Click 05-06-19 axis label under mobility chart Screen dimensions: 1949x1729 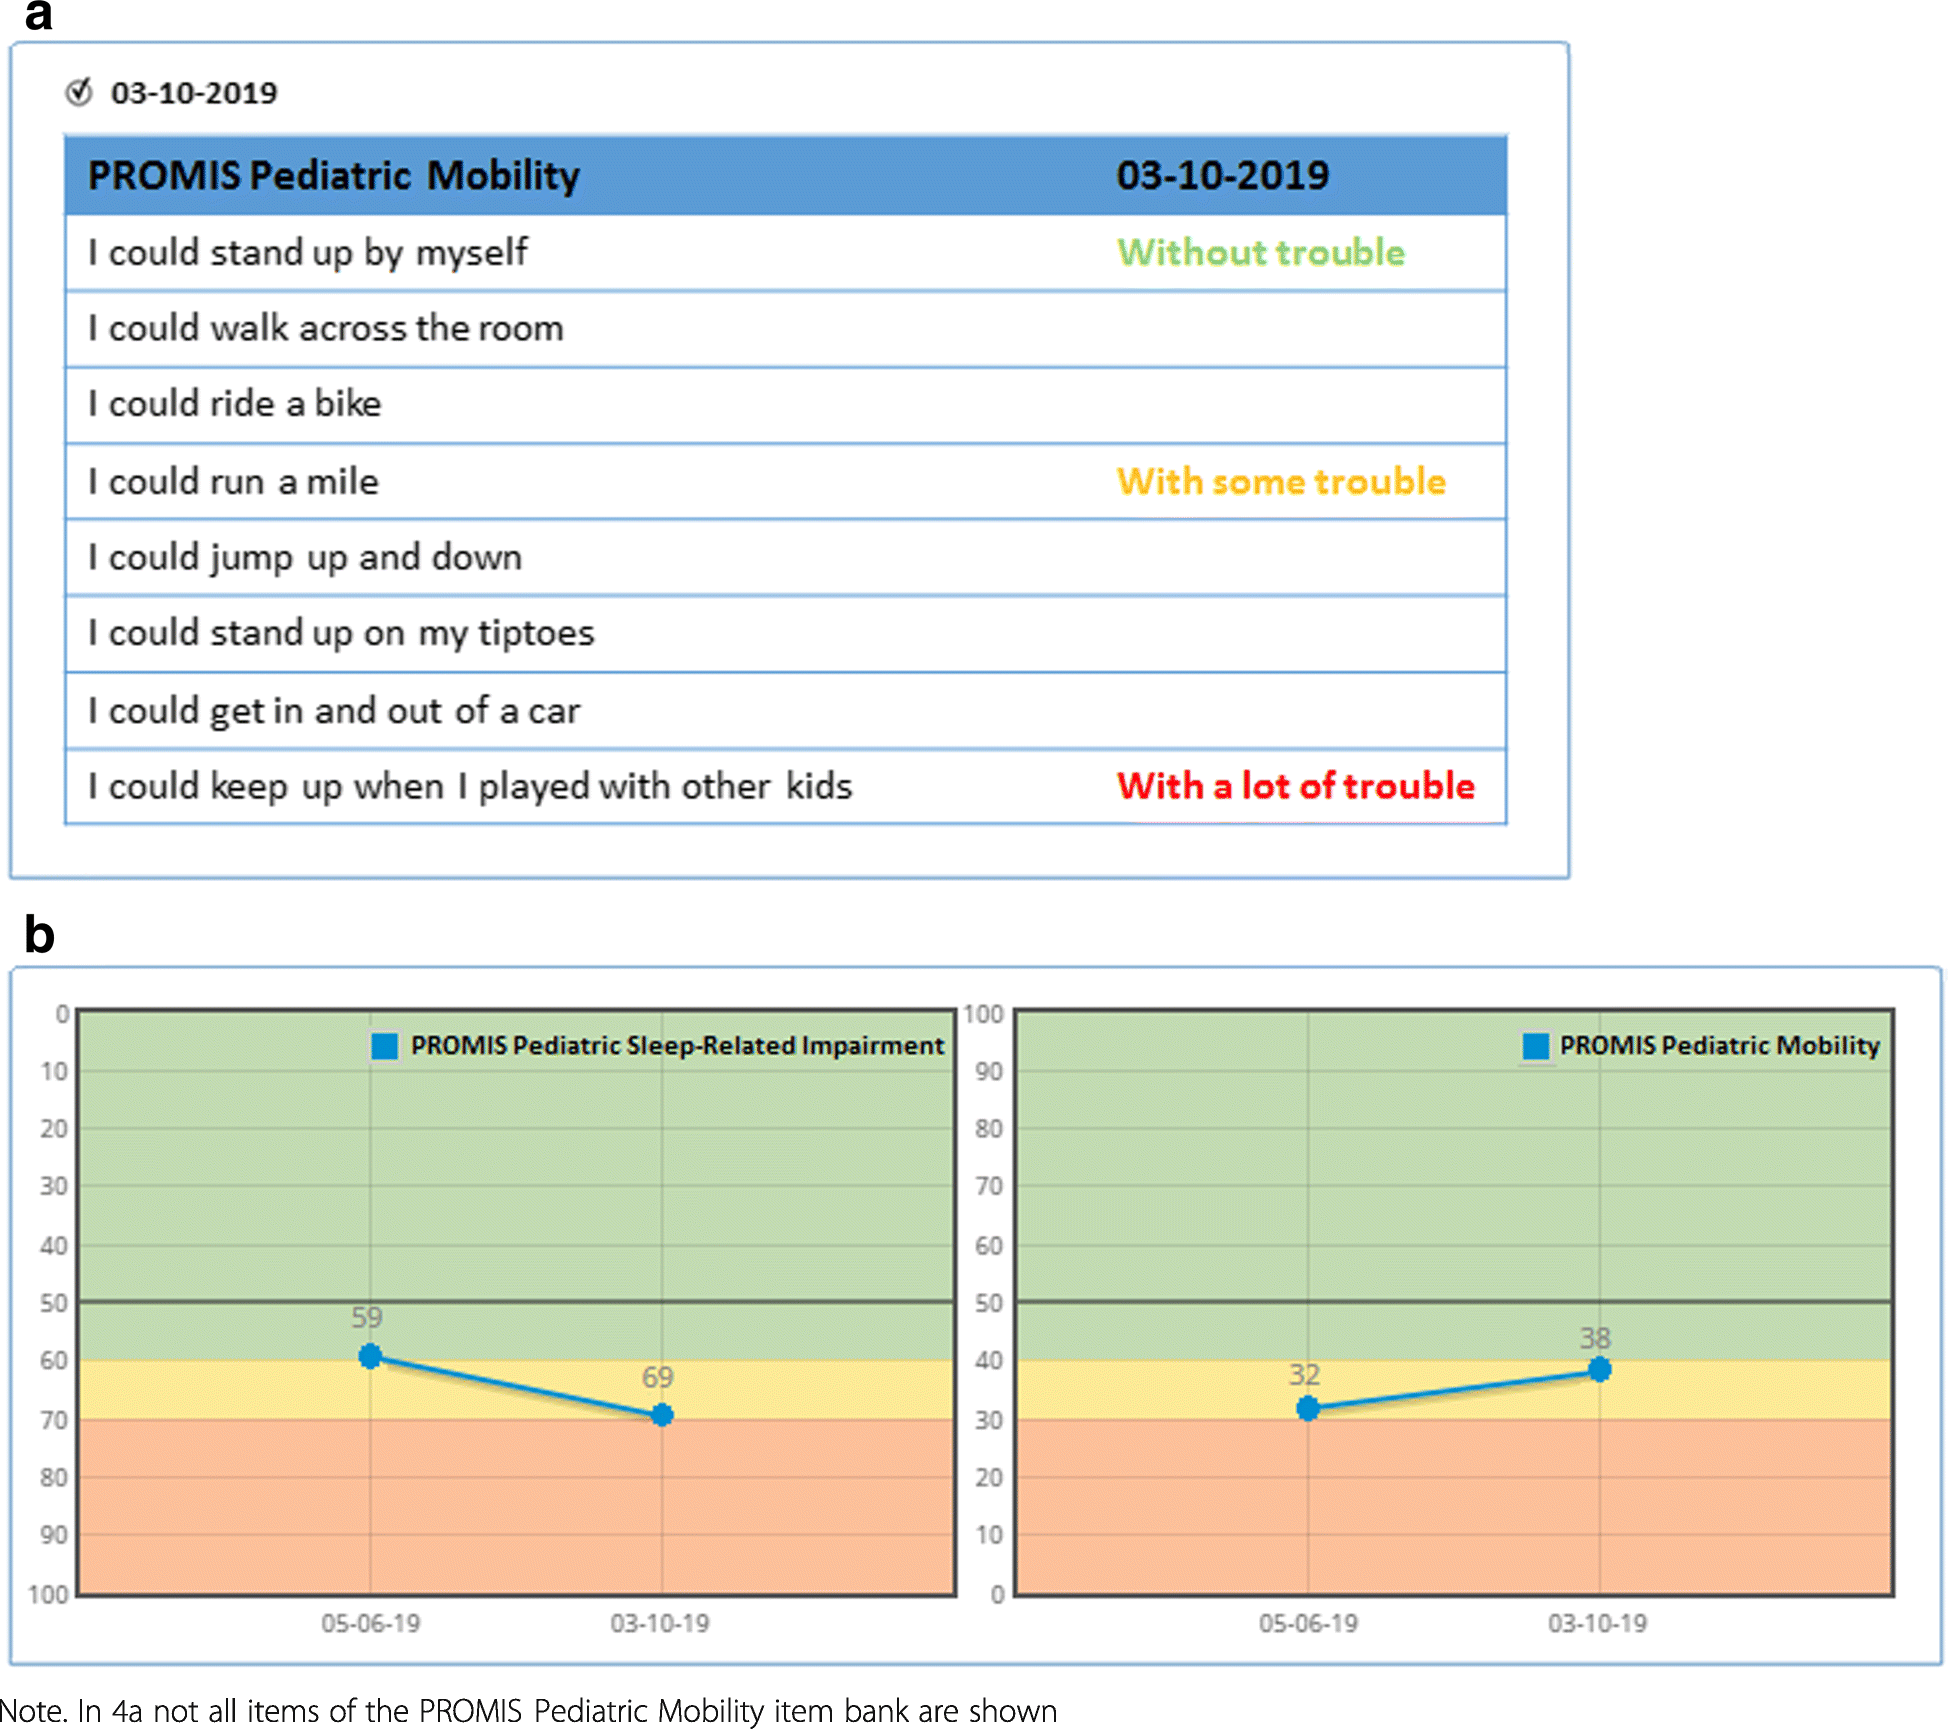(x=1308, y=1622)
